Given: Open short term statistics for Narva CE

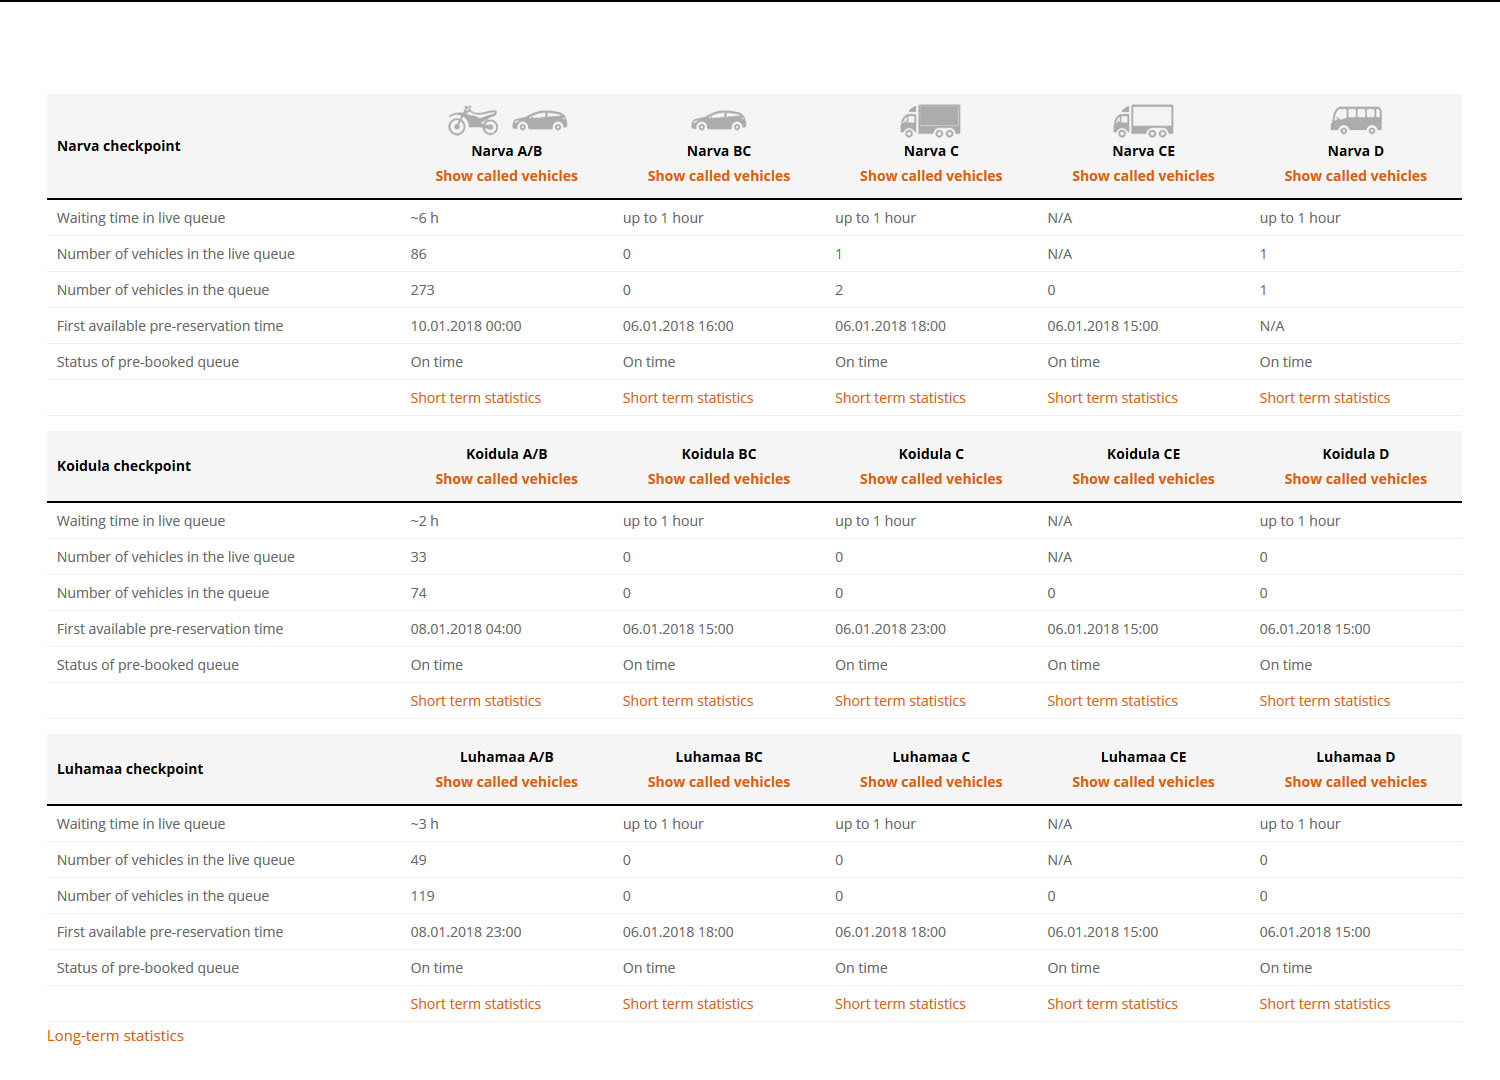Looking at the screenshot, I should tap(1112, 398).
